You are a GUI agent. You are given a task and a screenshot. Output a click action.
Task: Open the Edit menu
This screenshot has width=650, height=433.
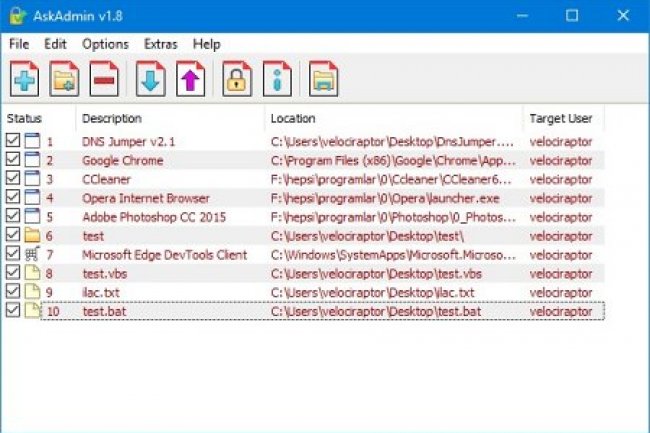point(55,45)
